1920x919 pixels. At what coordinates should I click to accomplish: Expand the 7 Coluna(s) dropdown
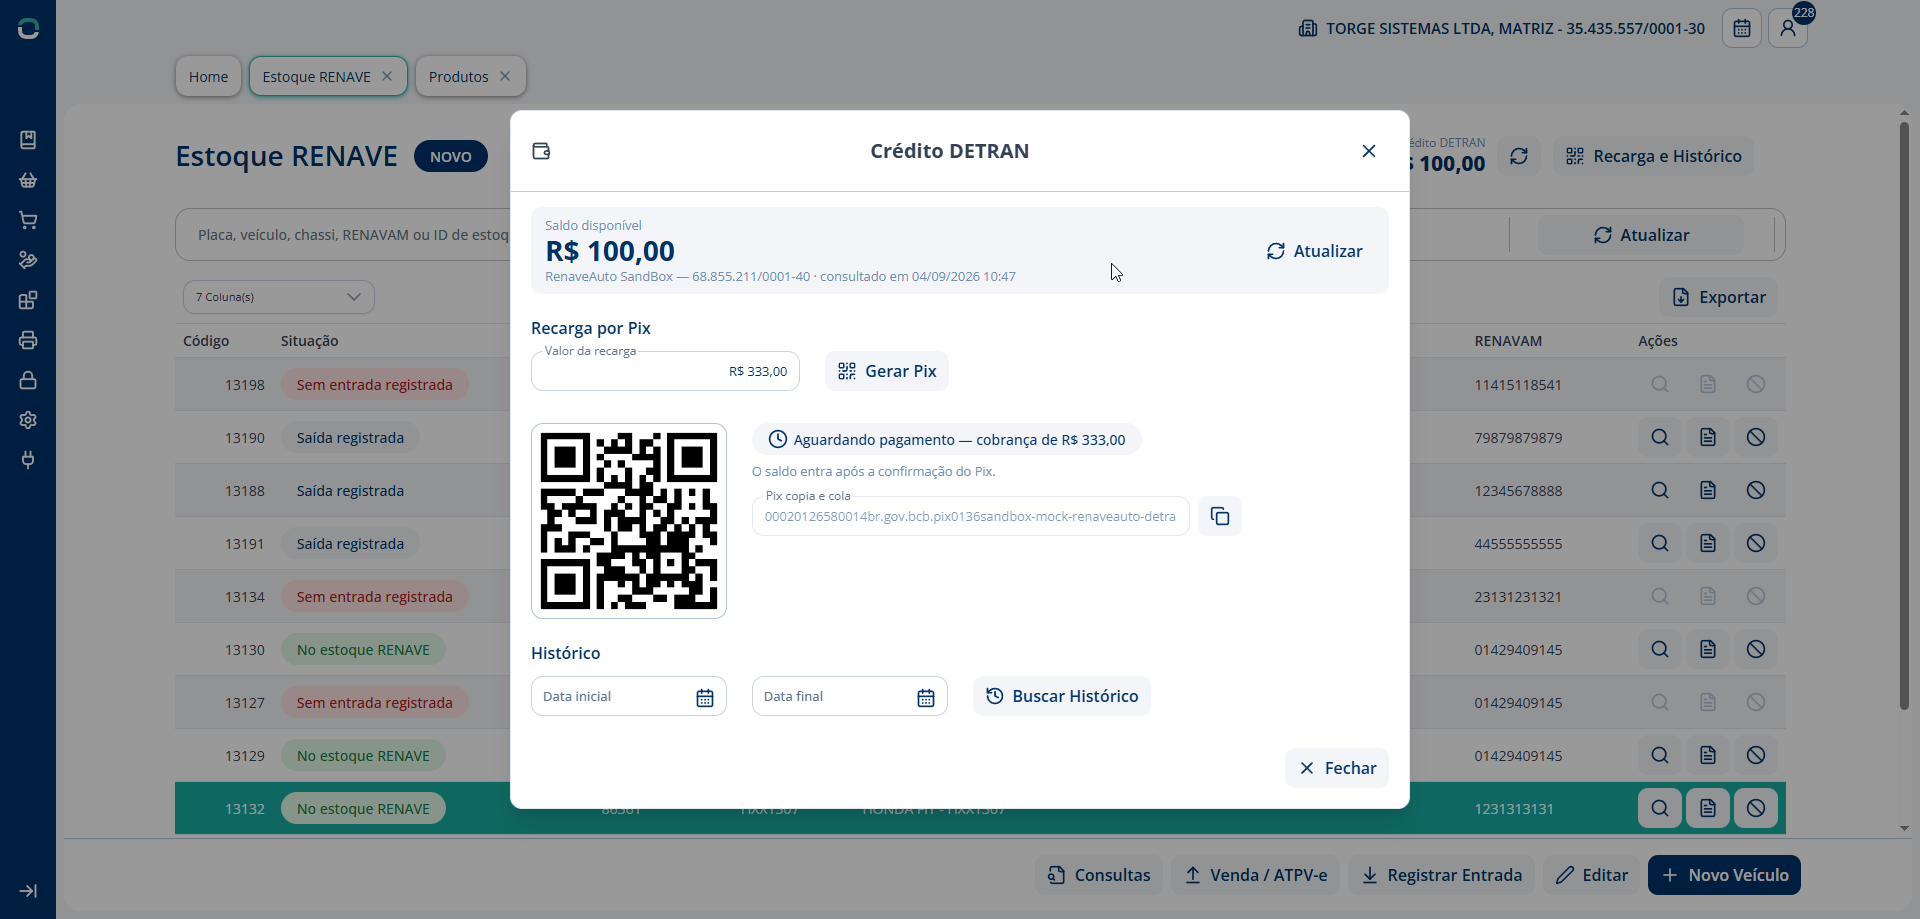pyautogui.click(x=279, y=297)
